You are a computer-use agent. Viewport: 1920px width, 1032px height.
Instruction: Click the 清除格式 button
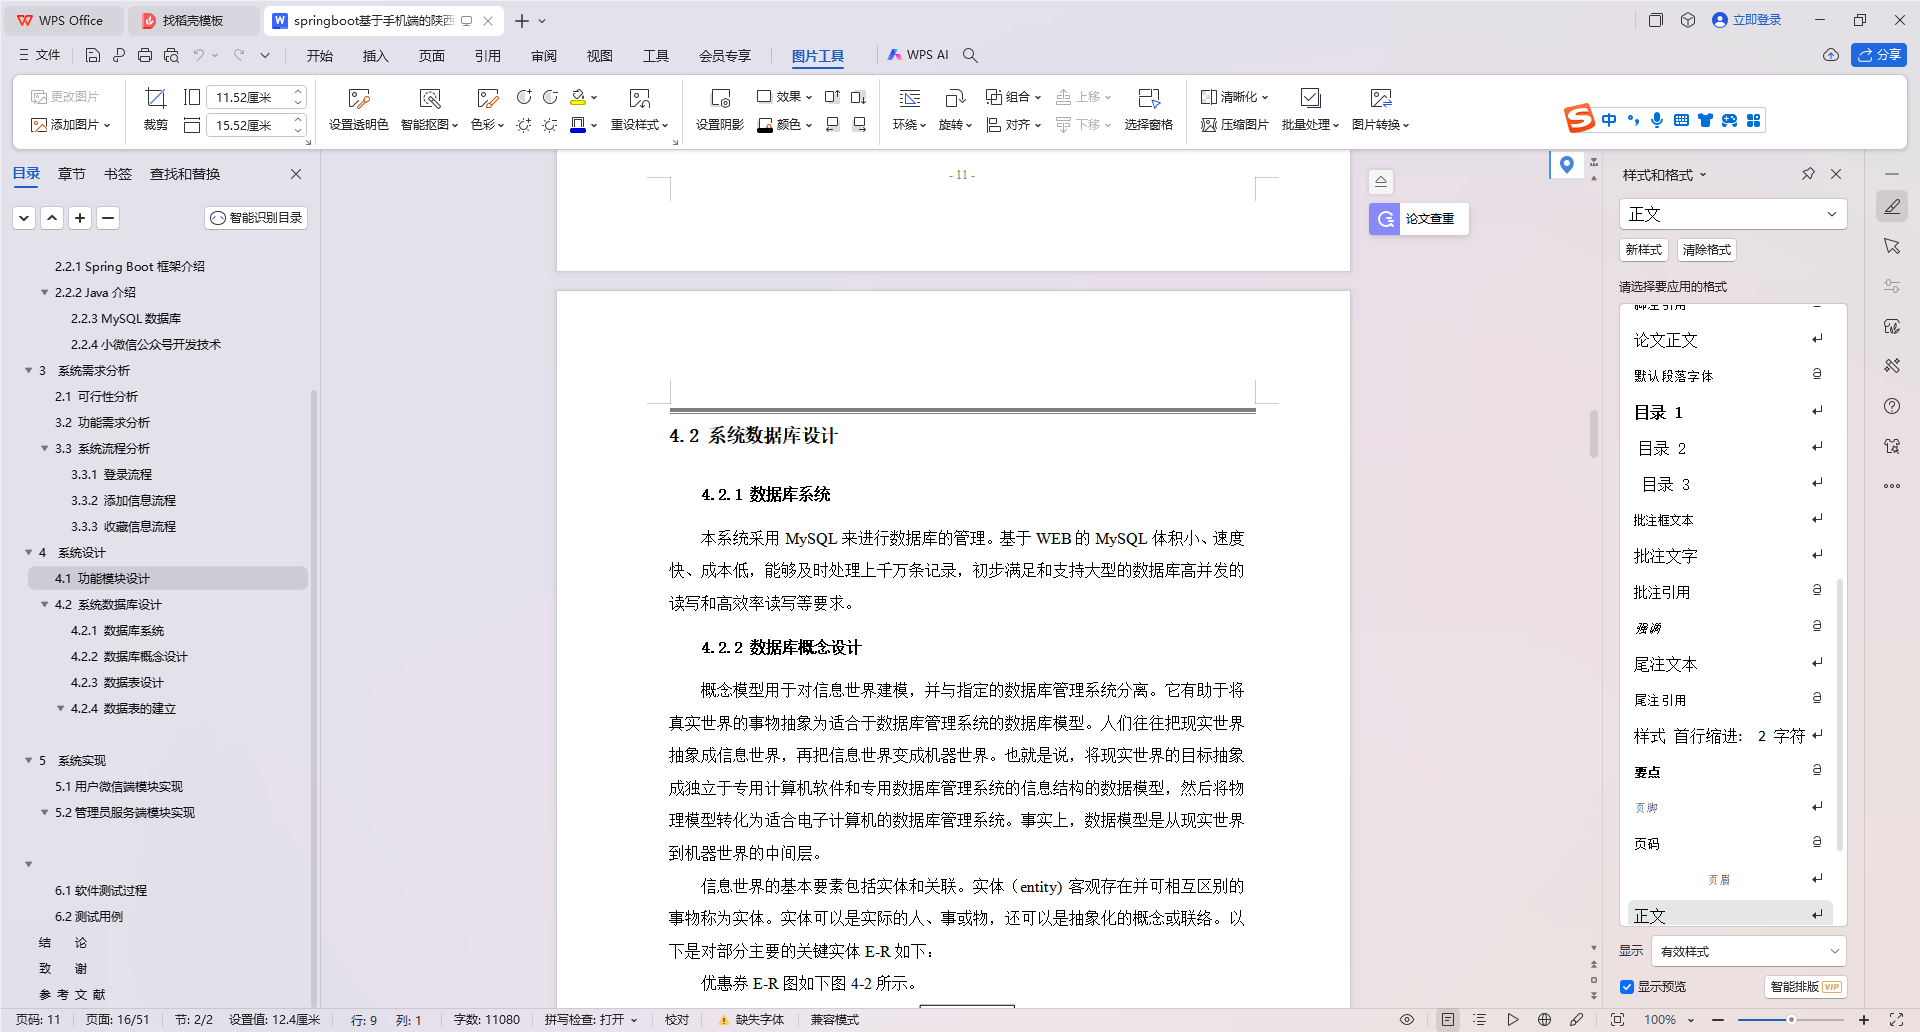tap(1706, 250)
